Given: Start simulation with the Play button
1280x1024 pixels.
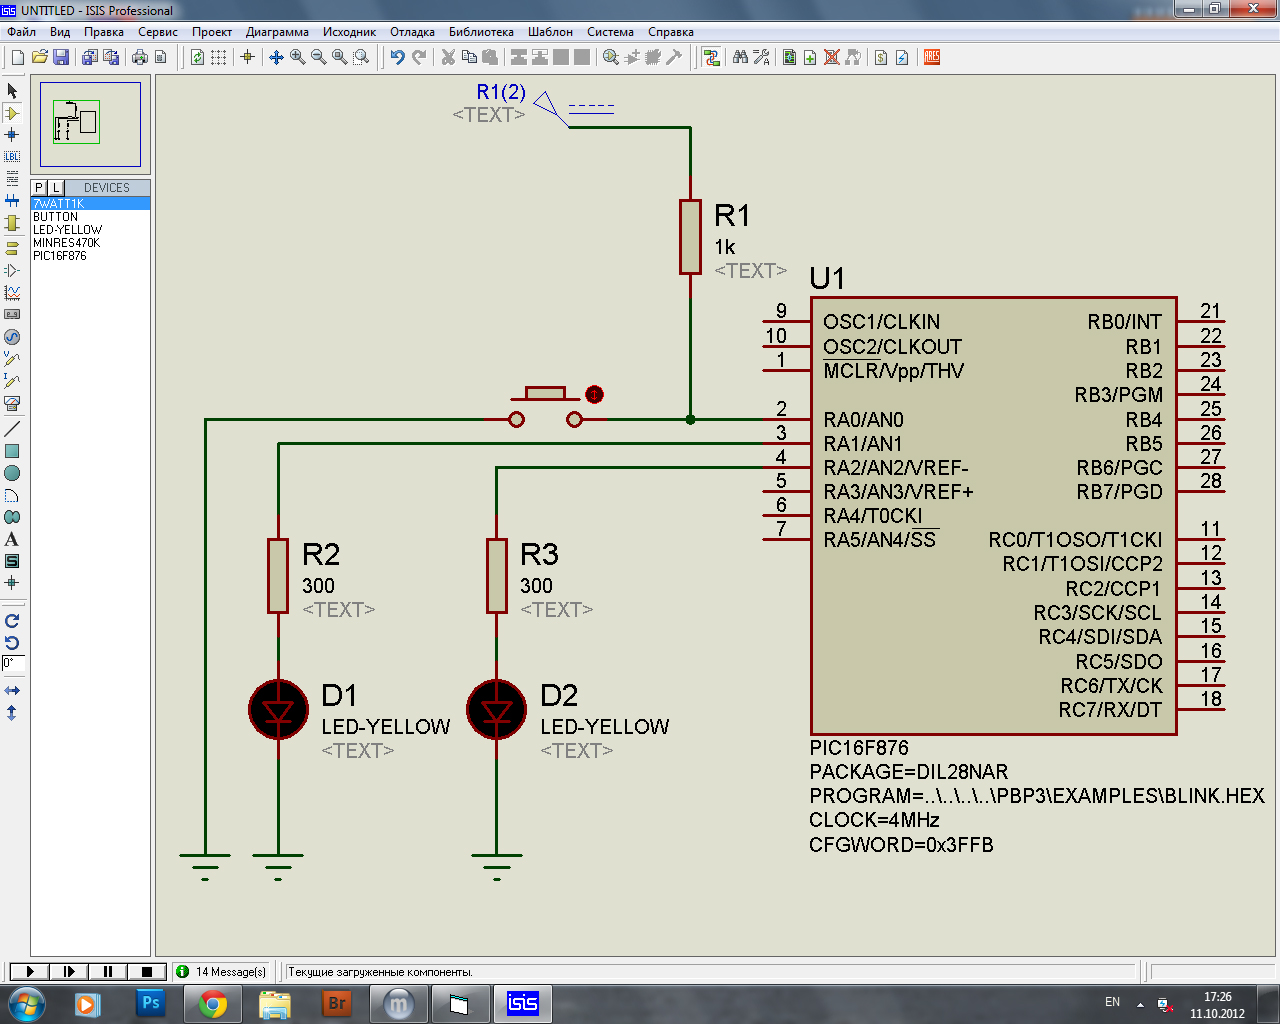Looking at the screenshot, I should point(30,971).
